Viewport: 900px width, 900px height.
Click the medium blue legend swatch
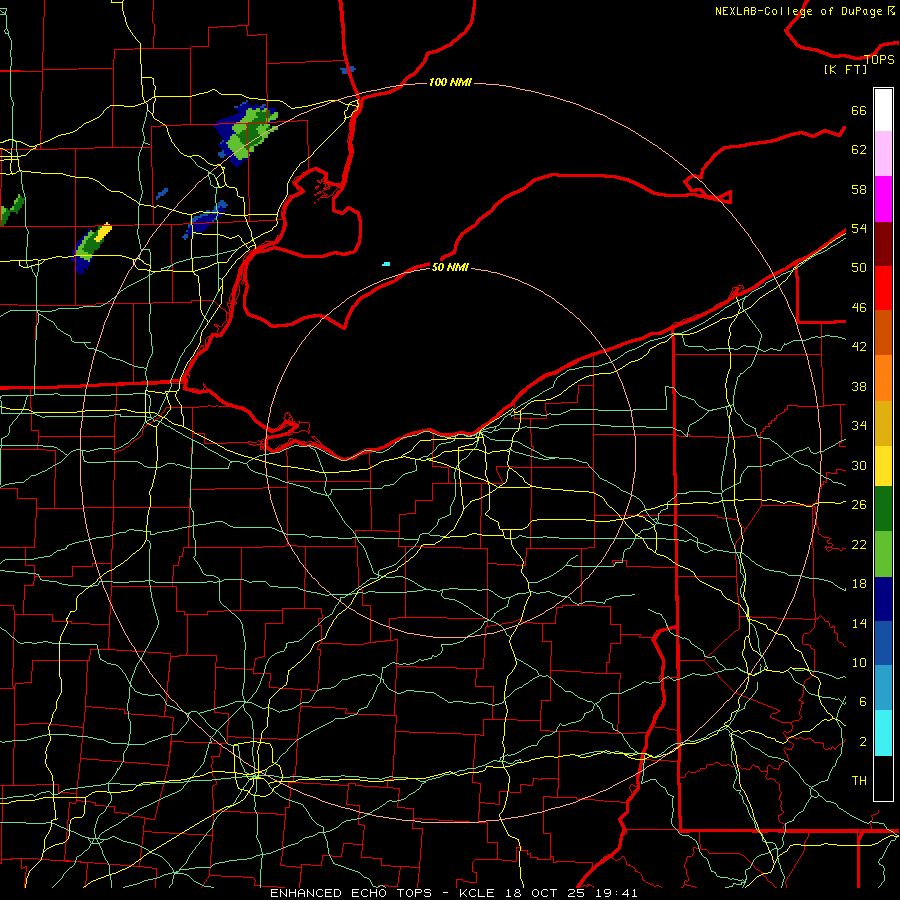(x=883, y=643)
